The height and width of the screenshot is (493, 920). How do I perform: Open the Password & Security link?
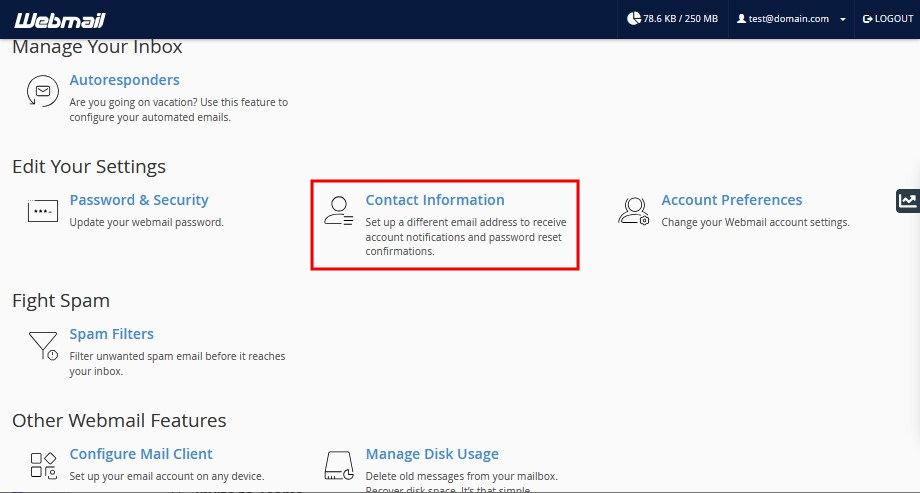(x=139, y=200)
